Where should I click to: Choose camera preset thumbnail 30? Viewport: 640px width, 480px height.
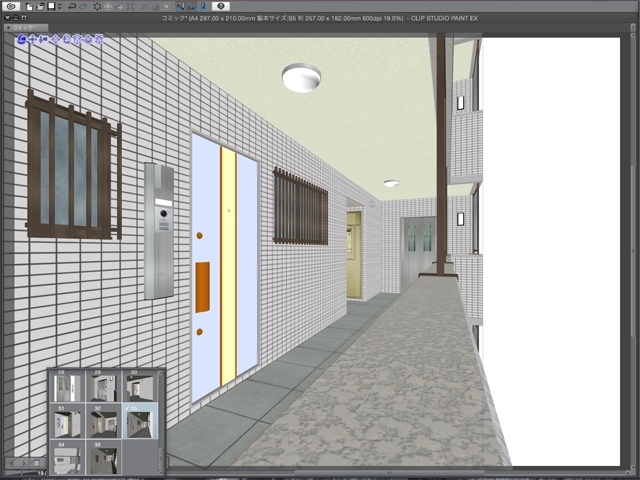pyautogui.click(x=140, y=386)
